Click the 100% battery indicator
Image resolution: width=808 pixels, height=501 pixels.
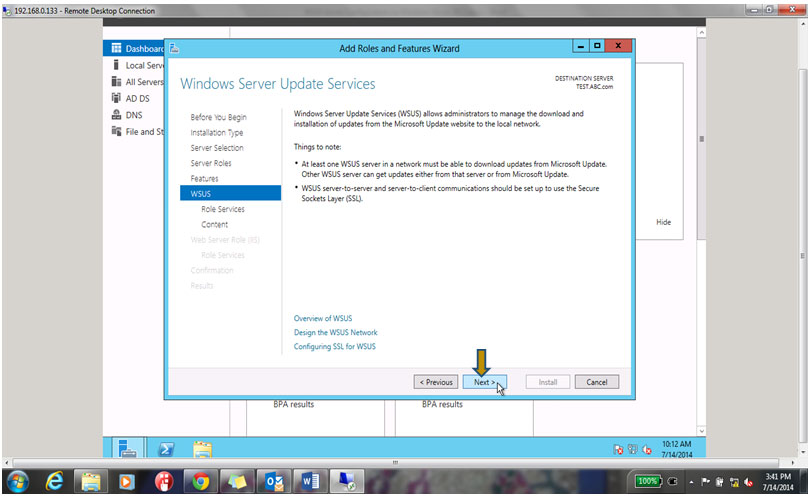pos(647,481)
